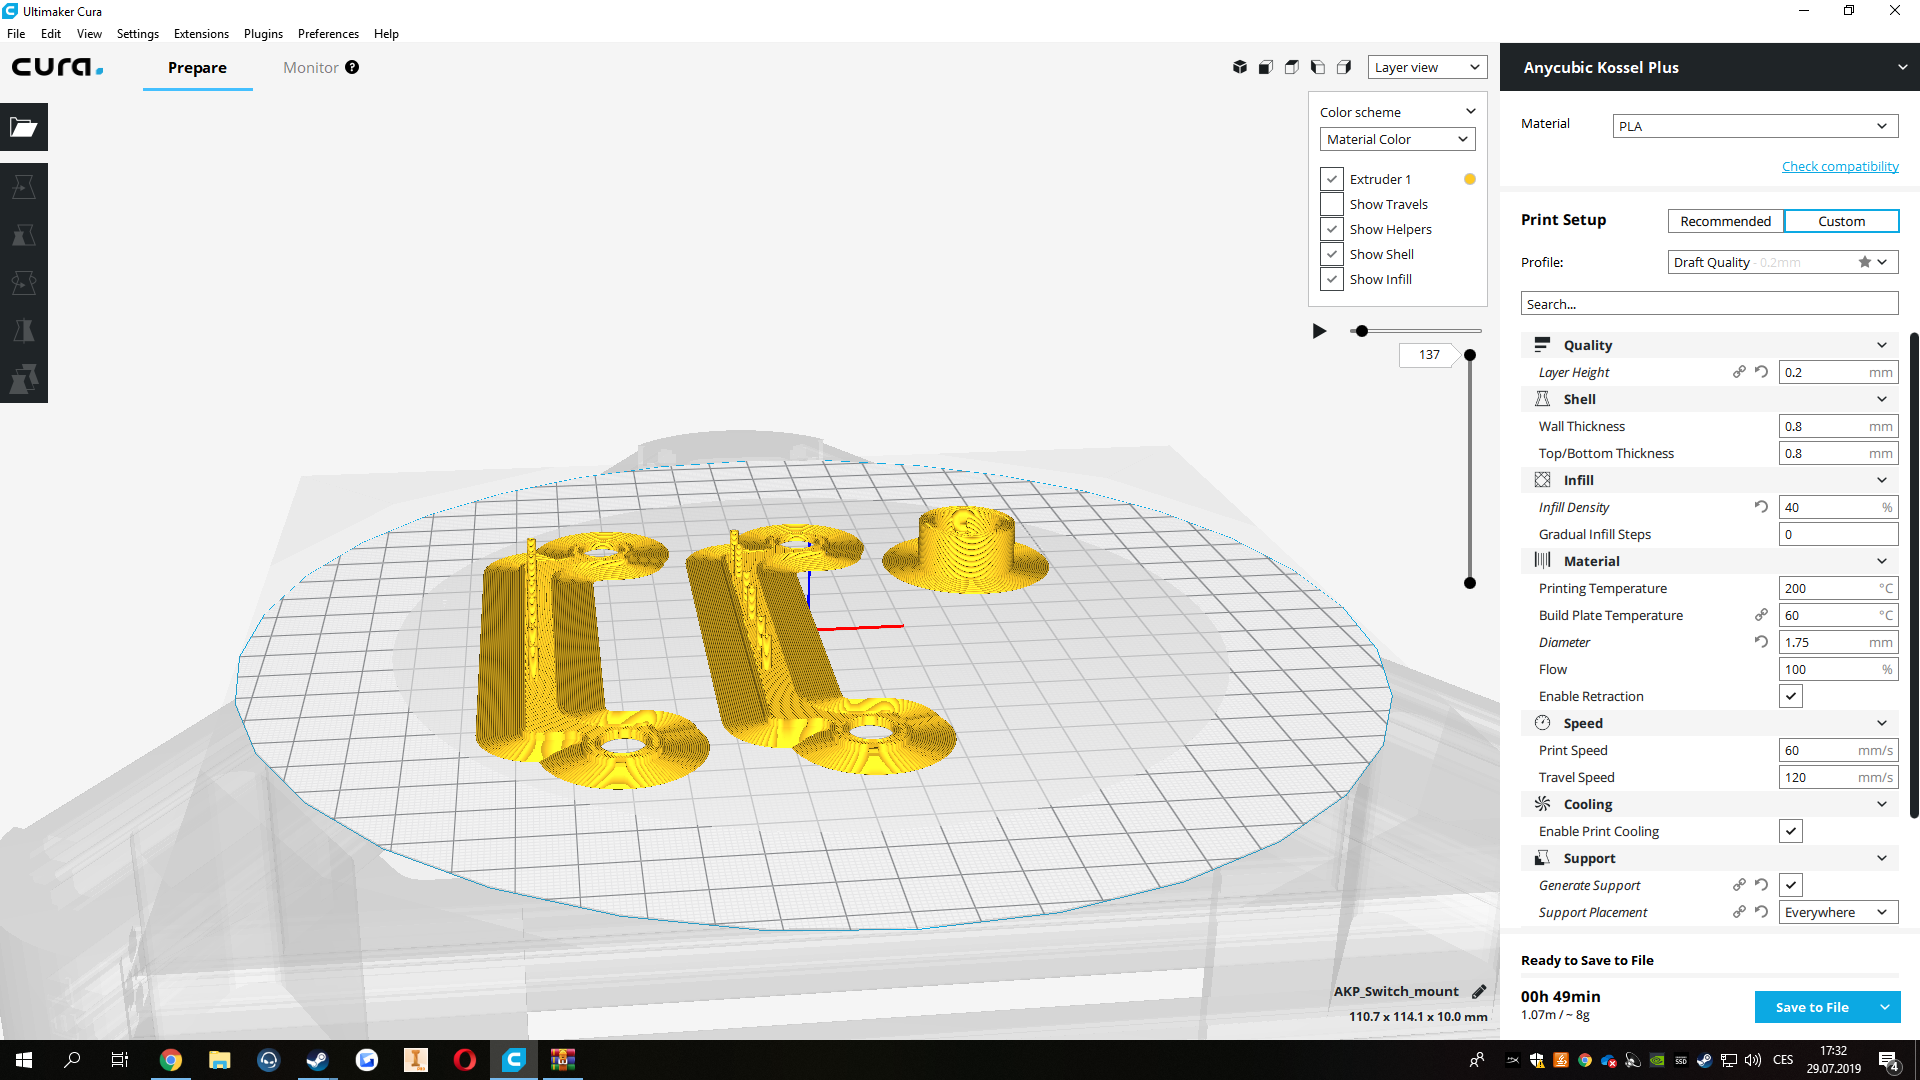
Task: Uncheck the Show Infill checkbox
Action: click(x=1331, y=279)
